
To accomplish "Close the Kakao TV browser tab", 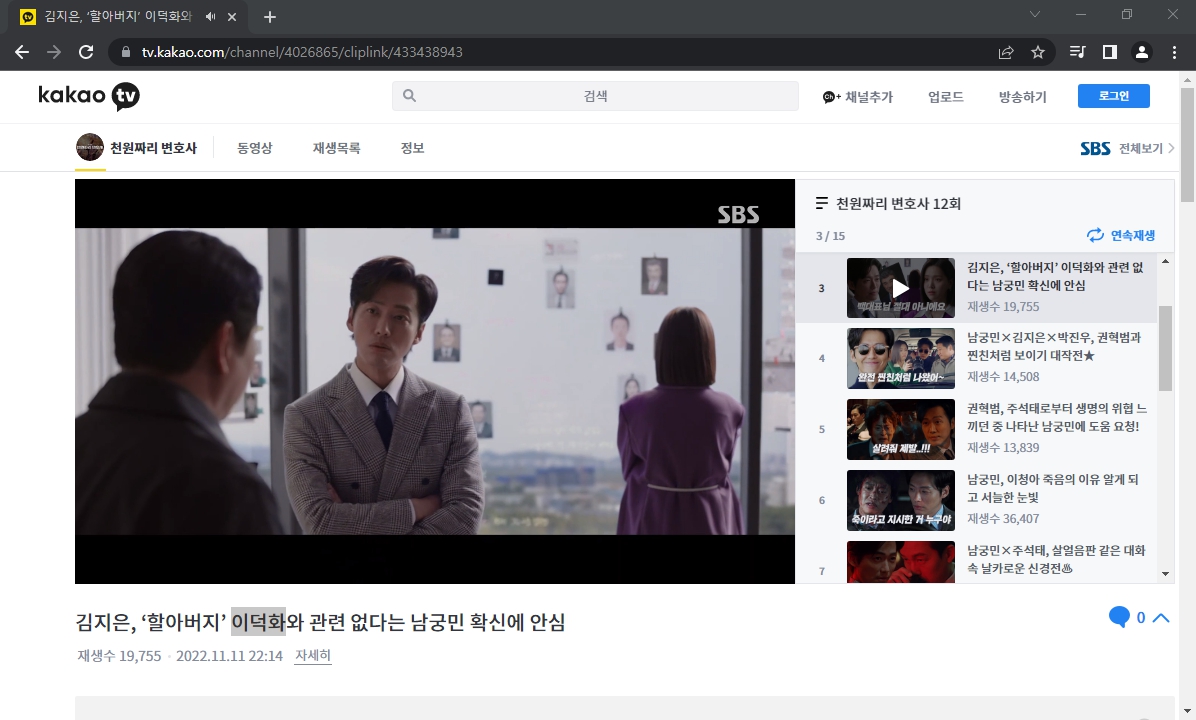I will click(x=232, y=16).
